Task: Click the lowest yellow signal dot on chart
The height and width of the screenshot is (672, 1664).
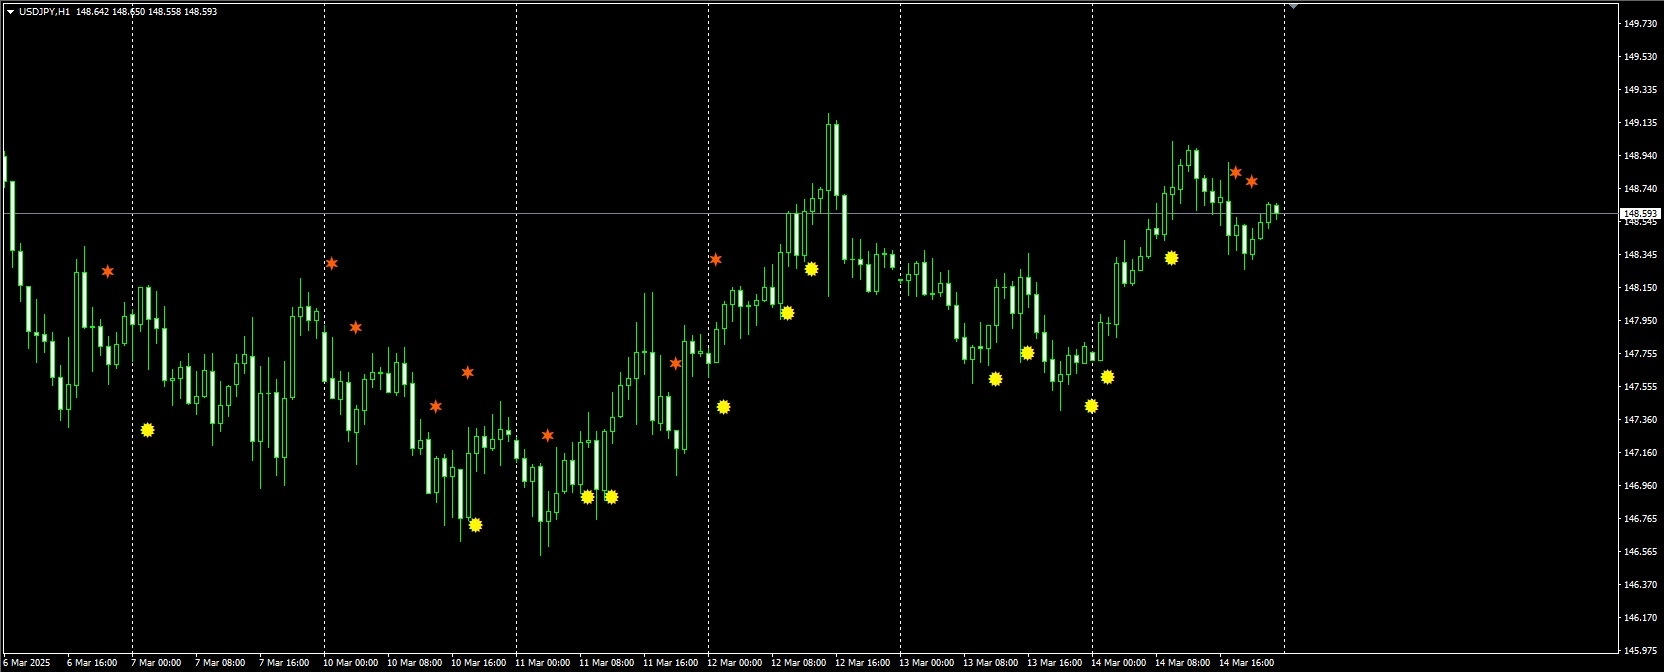Action: coord(475,525)
